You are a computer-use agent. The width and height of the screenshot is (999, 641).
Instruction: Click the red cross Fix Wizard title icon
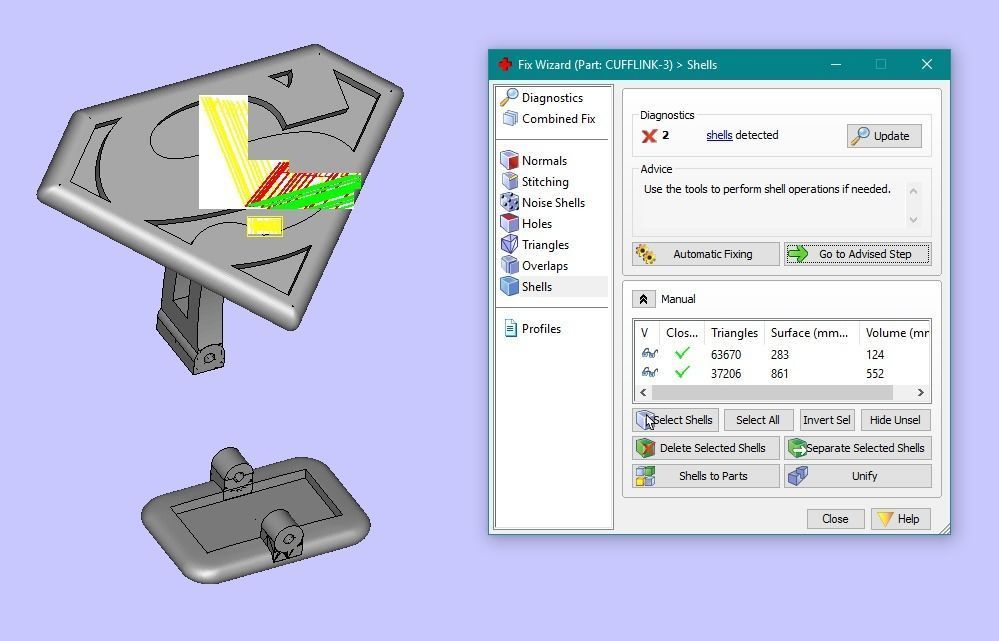[505, 64]
